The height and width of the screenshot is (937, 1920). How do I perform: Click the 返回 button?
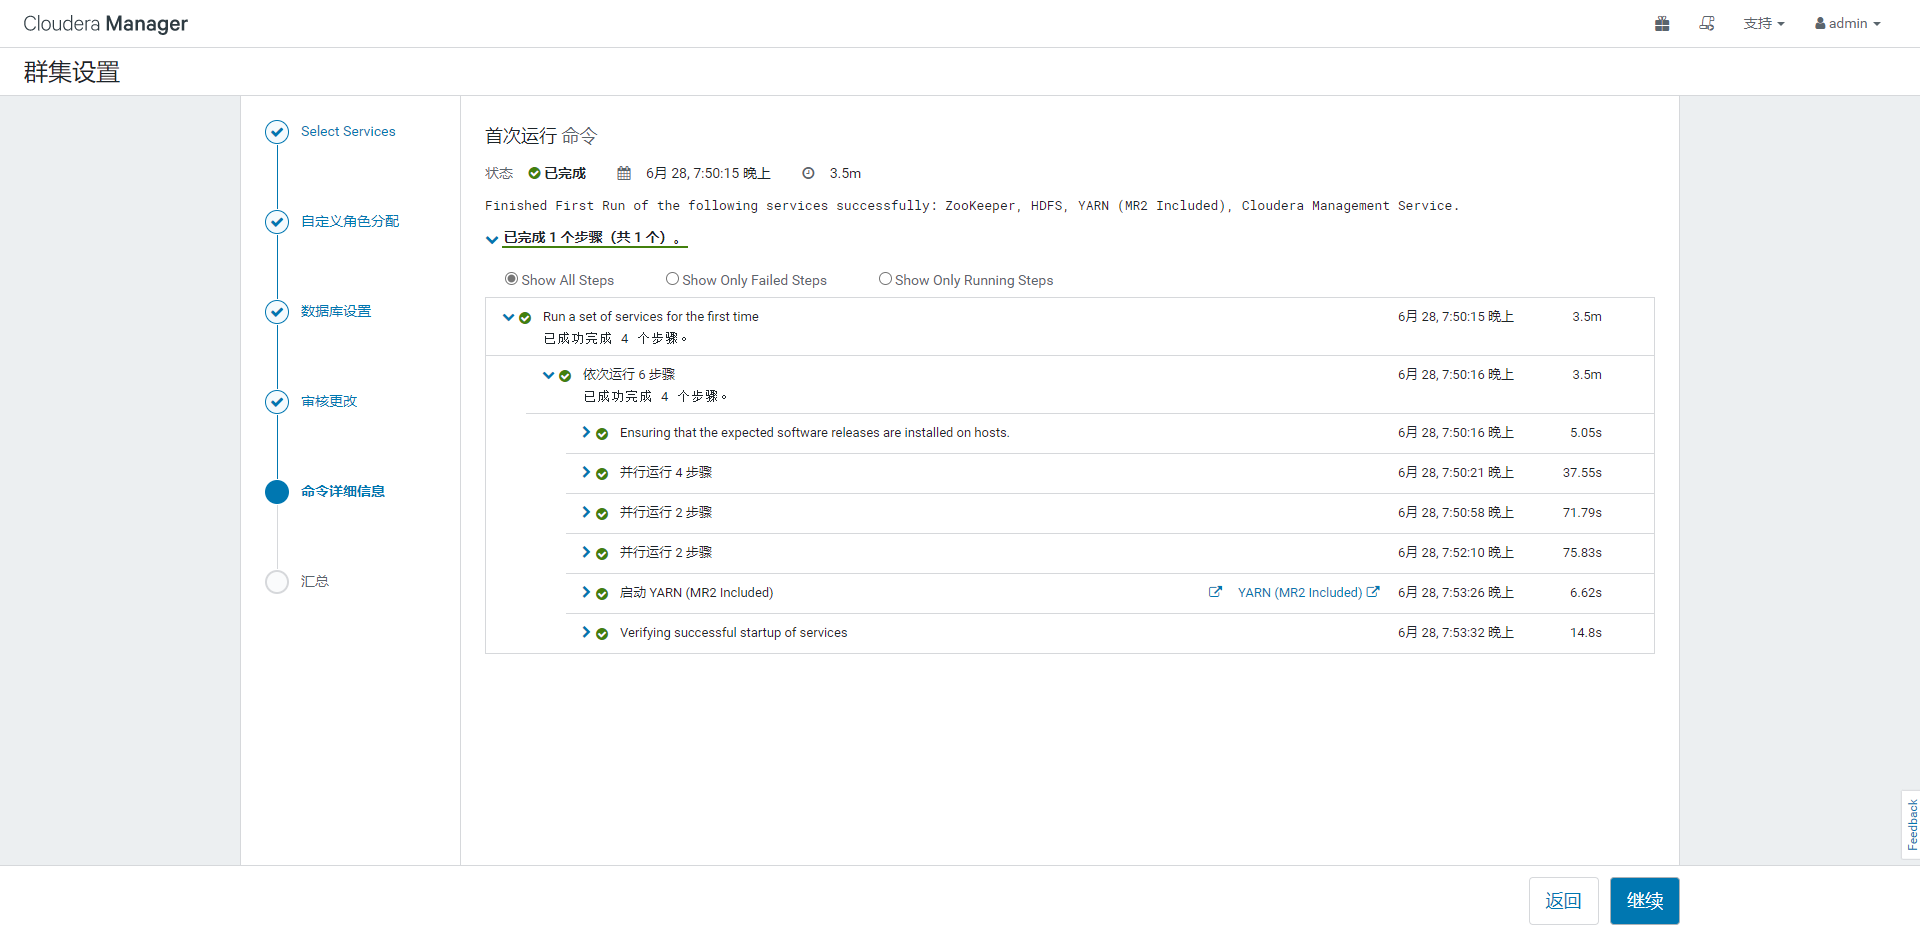coord(1563,901)
